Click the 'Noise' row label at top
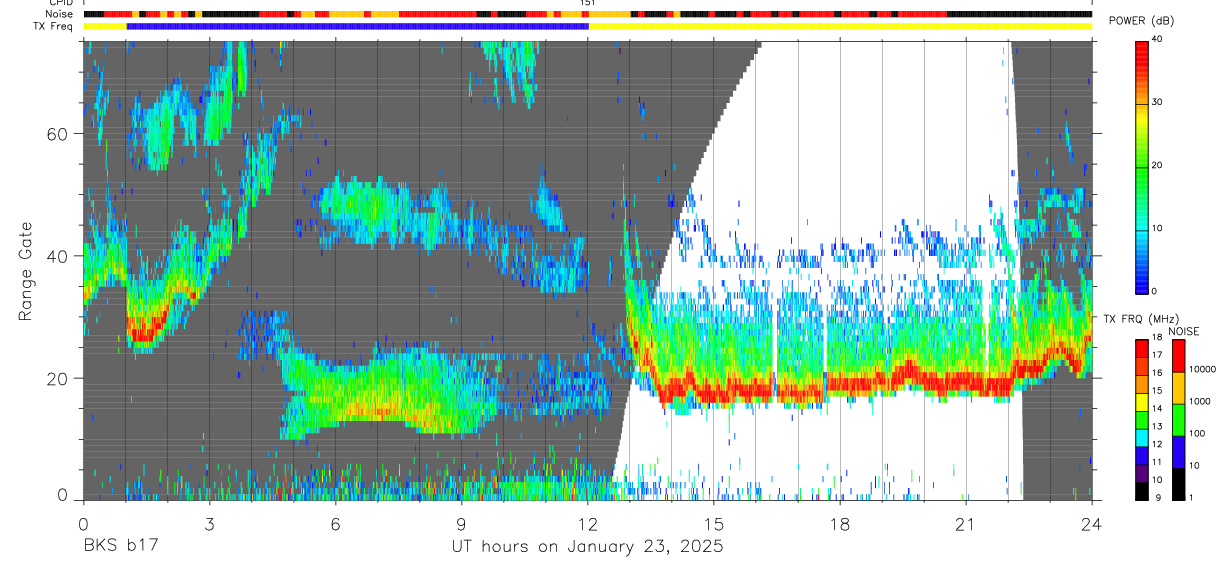Viewport: 1228px width, 567px height. (61, 14)
